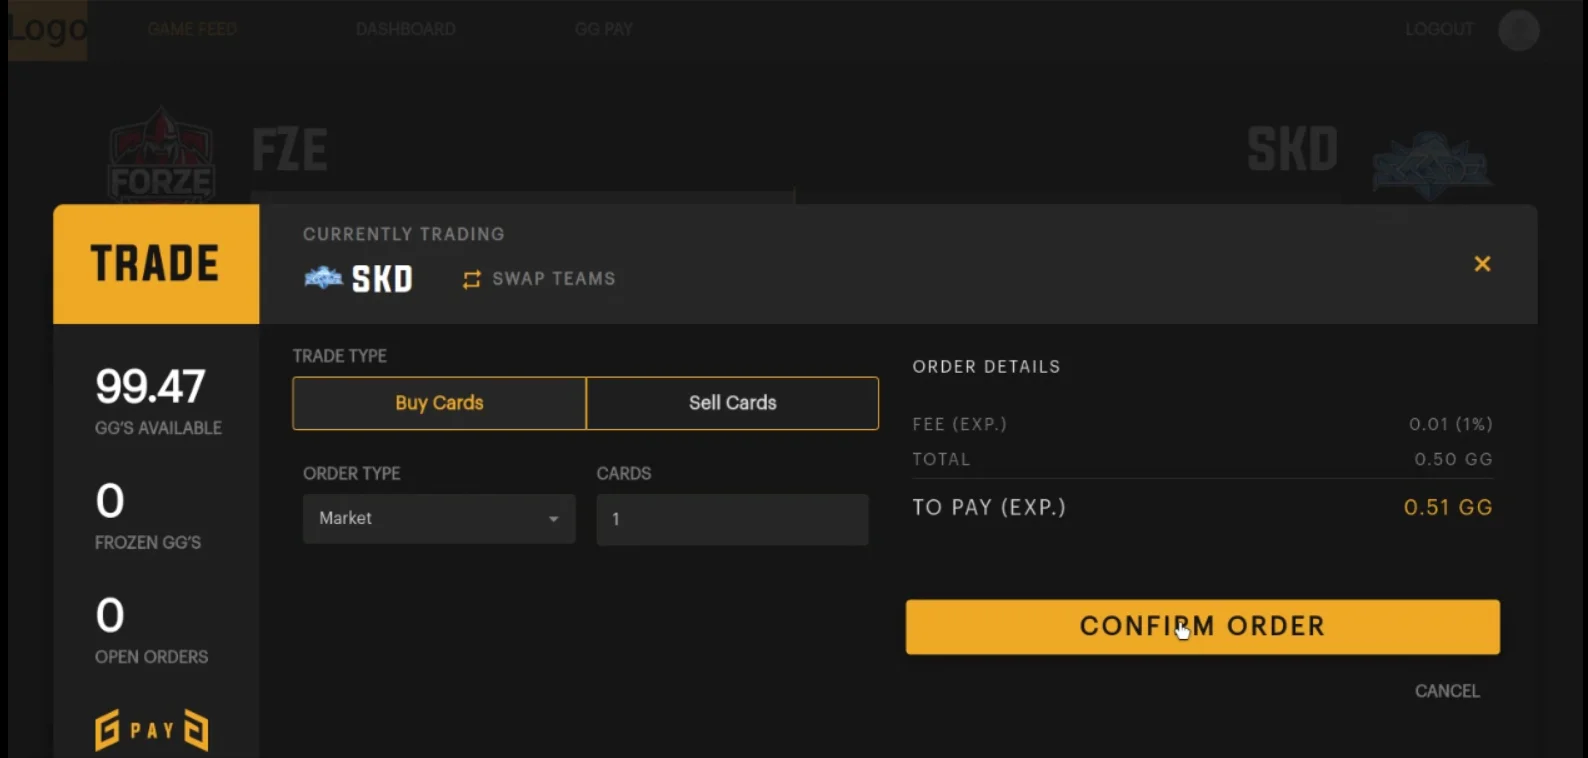
Task: Open the user profile avatar
Action: coord(1518,30)
